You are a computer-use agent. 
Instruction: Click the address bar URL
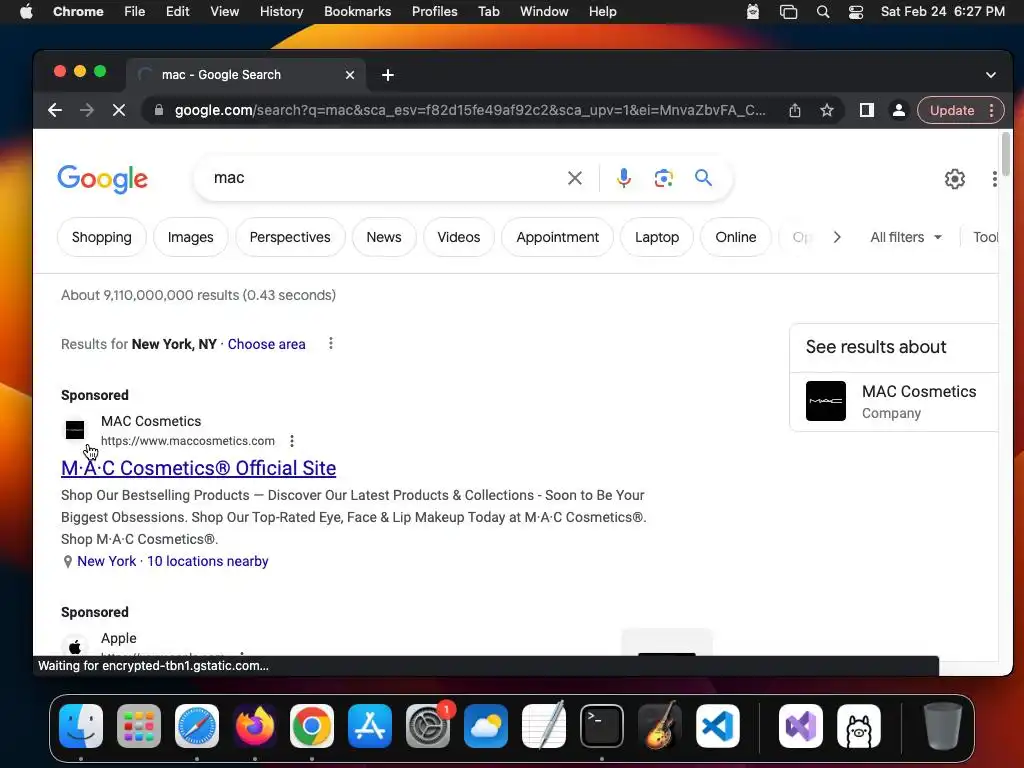point(470,110)
